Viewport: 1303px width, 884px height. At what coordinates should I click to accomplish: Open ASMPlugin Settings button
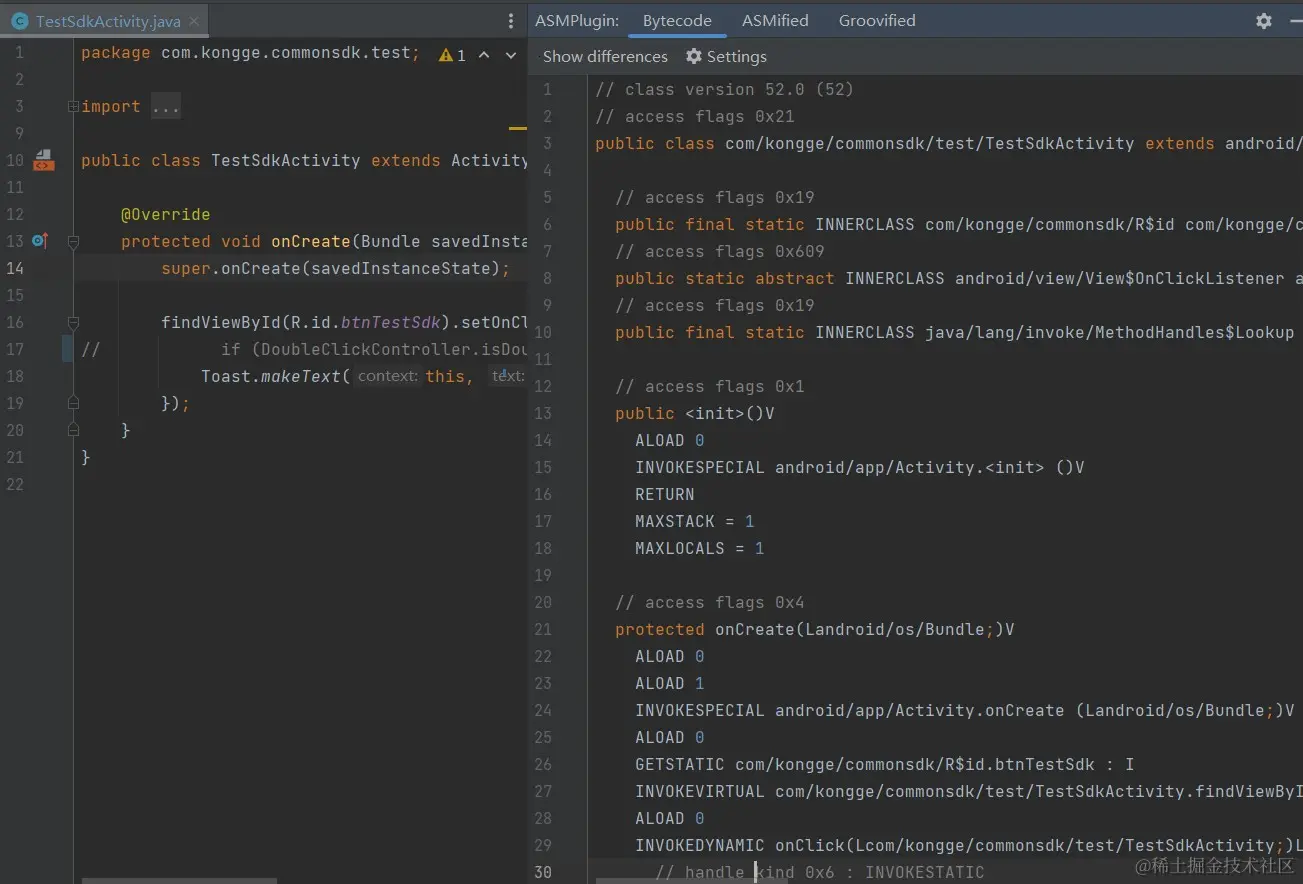(x=726, y=57)
